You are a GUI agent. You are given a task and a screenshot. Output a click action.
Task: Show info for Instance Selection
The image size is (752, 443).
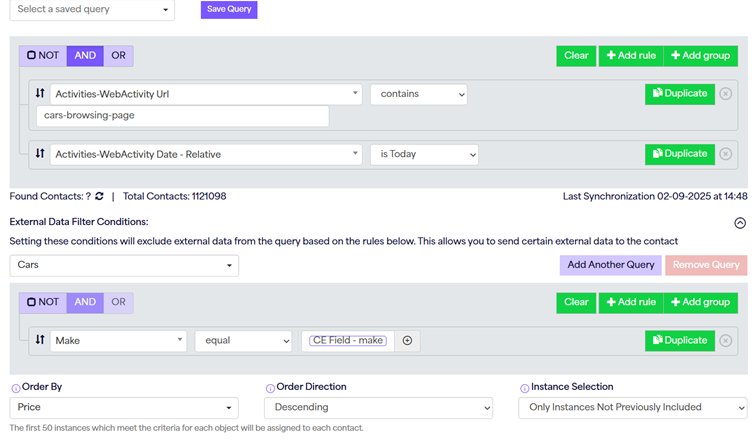(525, 388)
